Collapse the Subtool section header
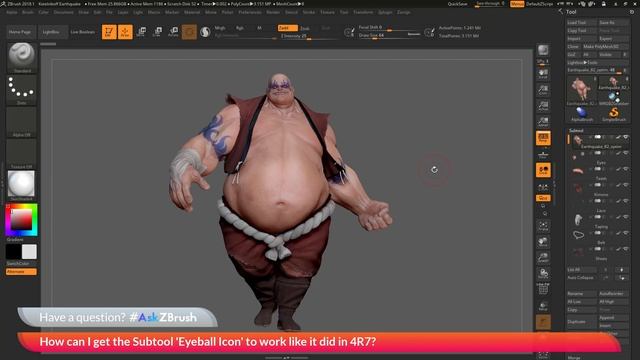 576,130
